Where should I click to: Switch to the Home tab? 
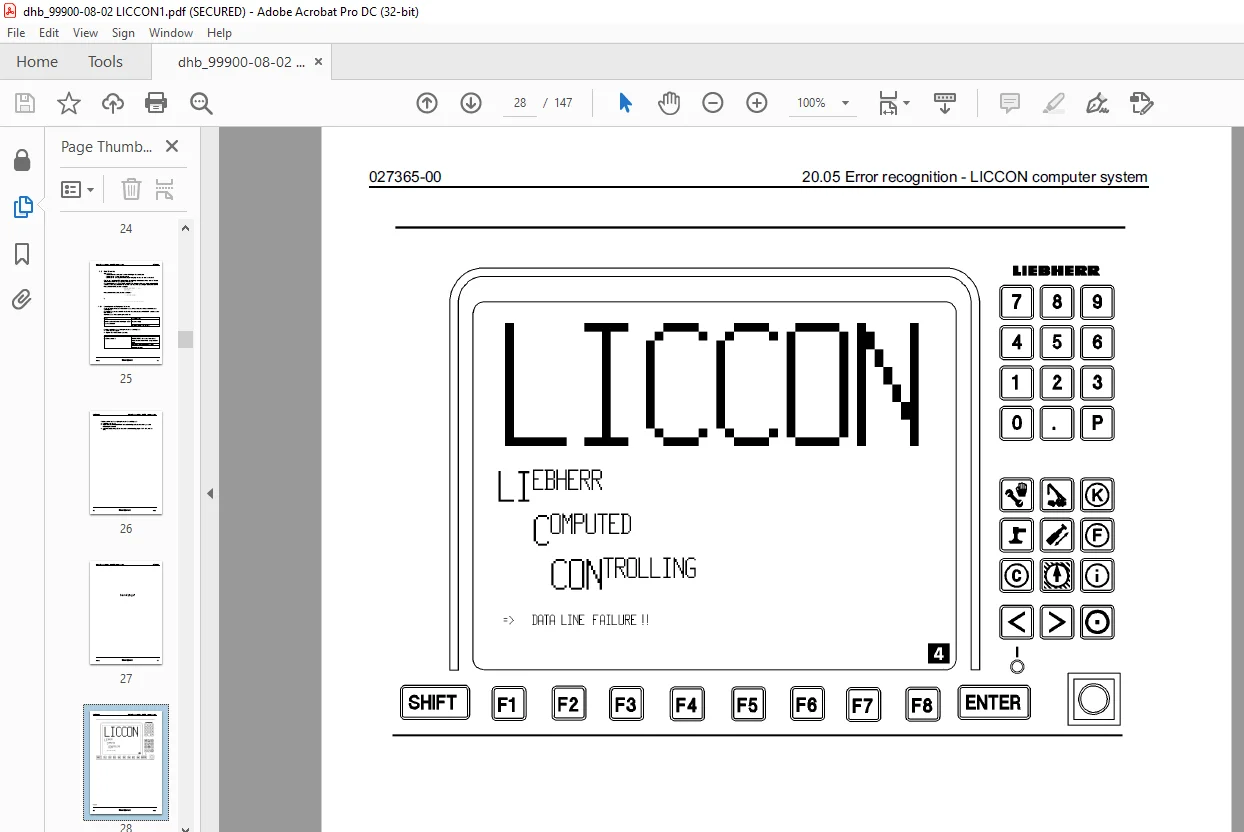[37, 61]
